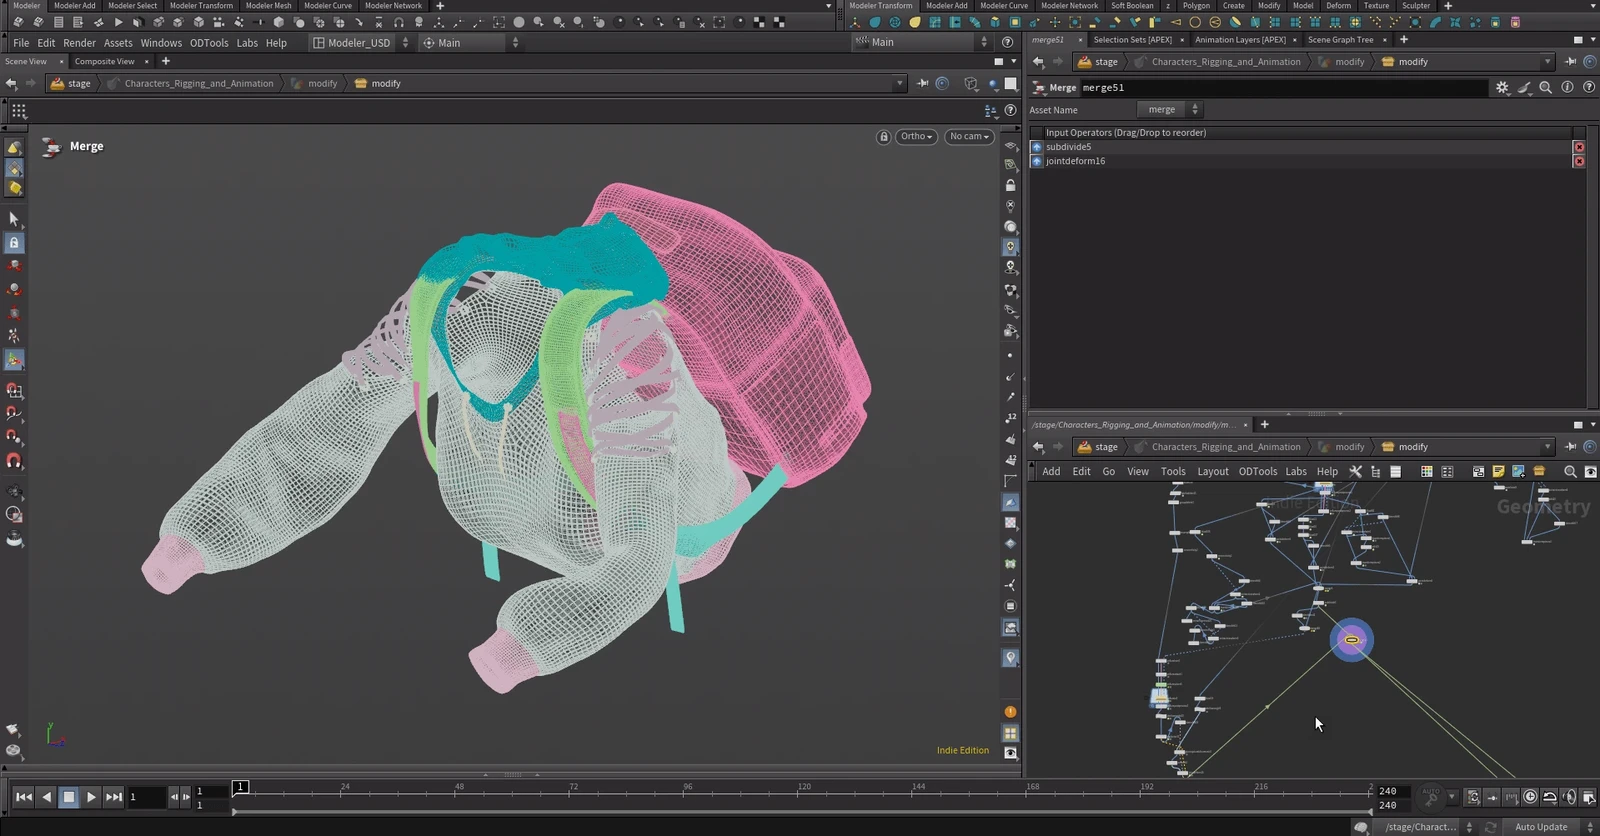
Task: Open the Main radial menu dropdown
Action: tap(470, 43)
